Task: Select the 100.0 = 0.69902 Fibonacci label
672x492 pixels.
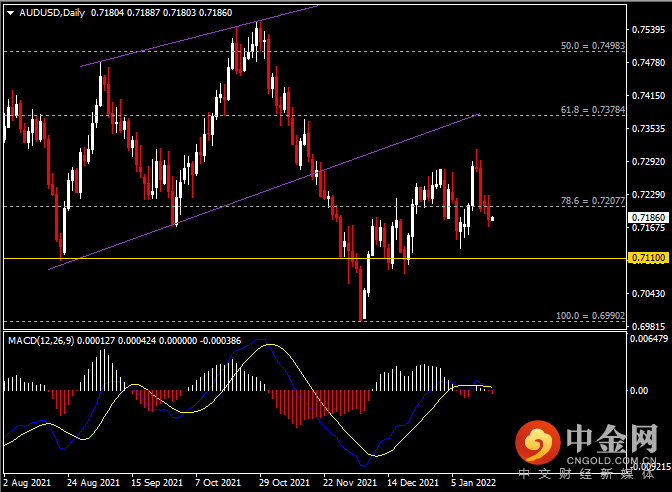Action: (591, 316)
